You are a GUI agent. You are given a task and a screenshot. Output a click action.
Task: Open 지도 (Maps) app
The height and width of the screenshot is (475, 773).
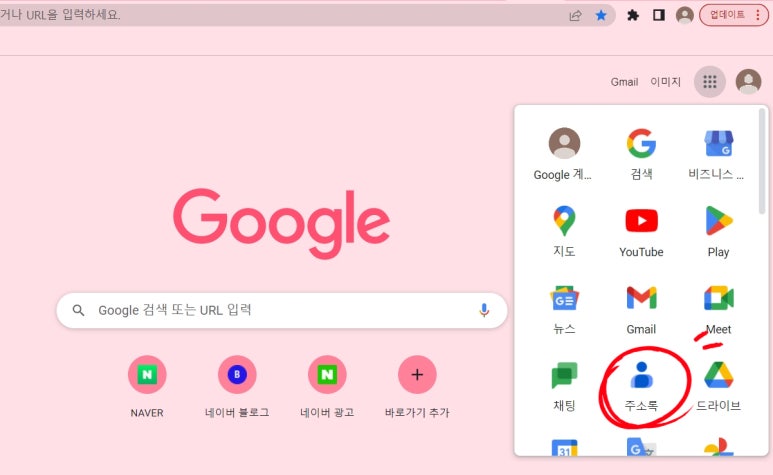point(564,231)
